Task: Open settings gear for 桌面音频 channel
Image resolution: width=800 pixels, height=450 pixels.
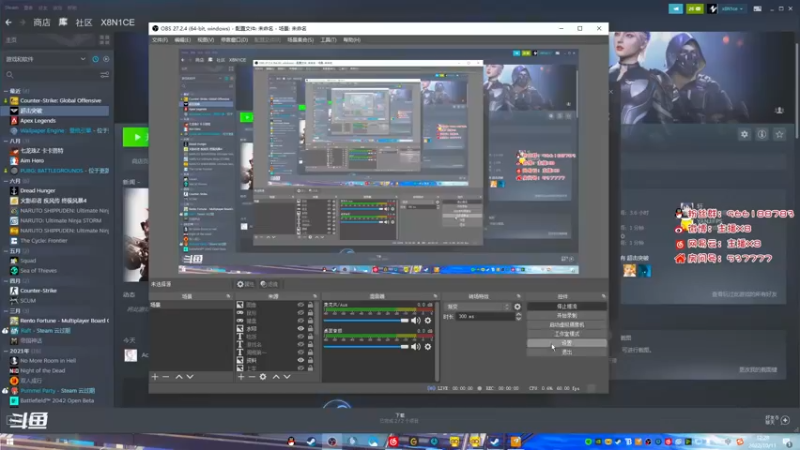Action: pyautogui.click(x=428, y=346)
